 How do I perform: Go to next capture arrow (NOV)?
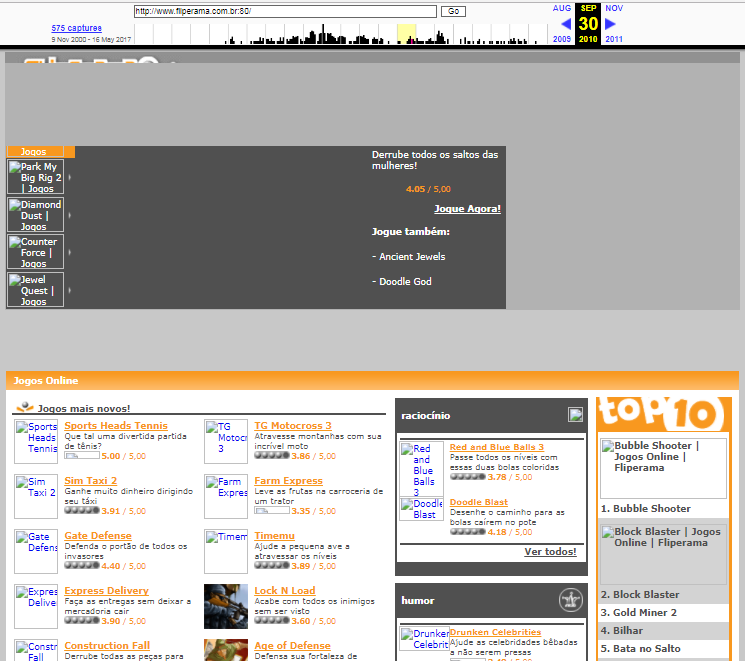[x=610, y=24]
